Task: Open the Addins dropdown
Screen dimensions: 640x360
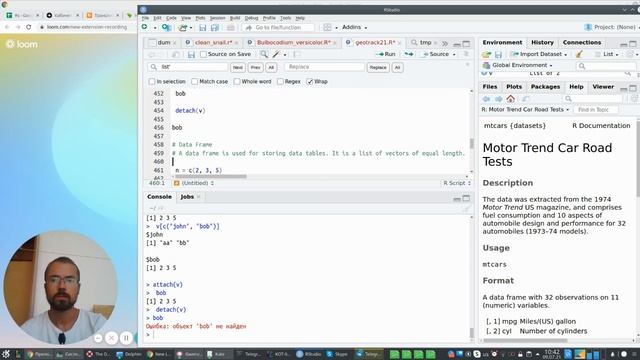Action: (354, 27)
